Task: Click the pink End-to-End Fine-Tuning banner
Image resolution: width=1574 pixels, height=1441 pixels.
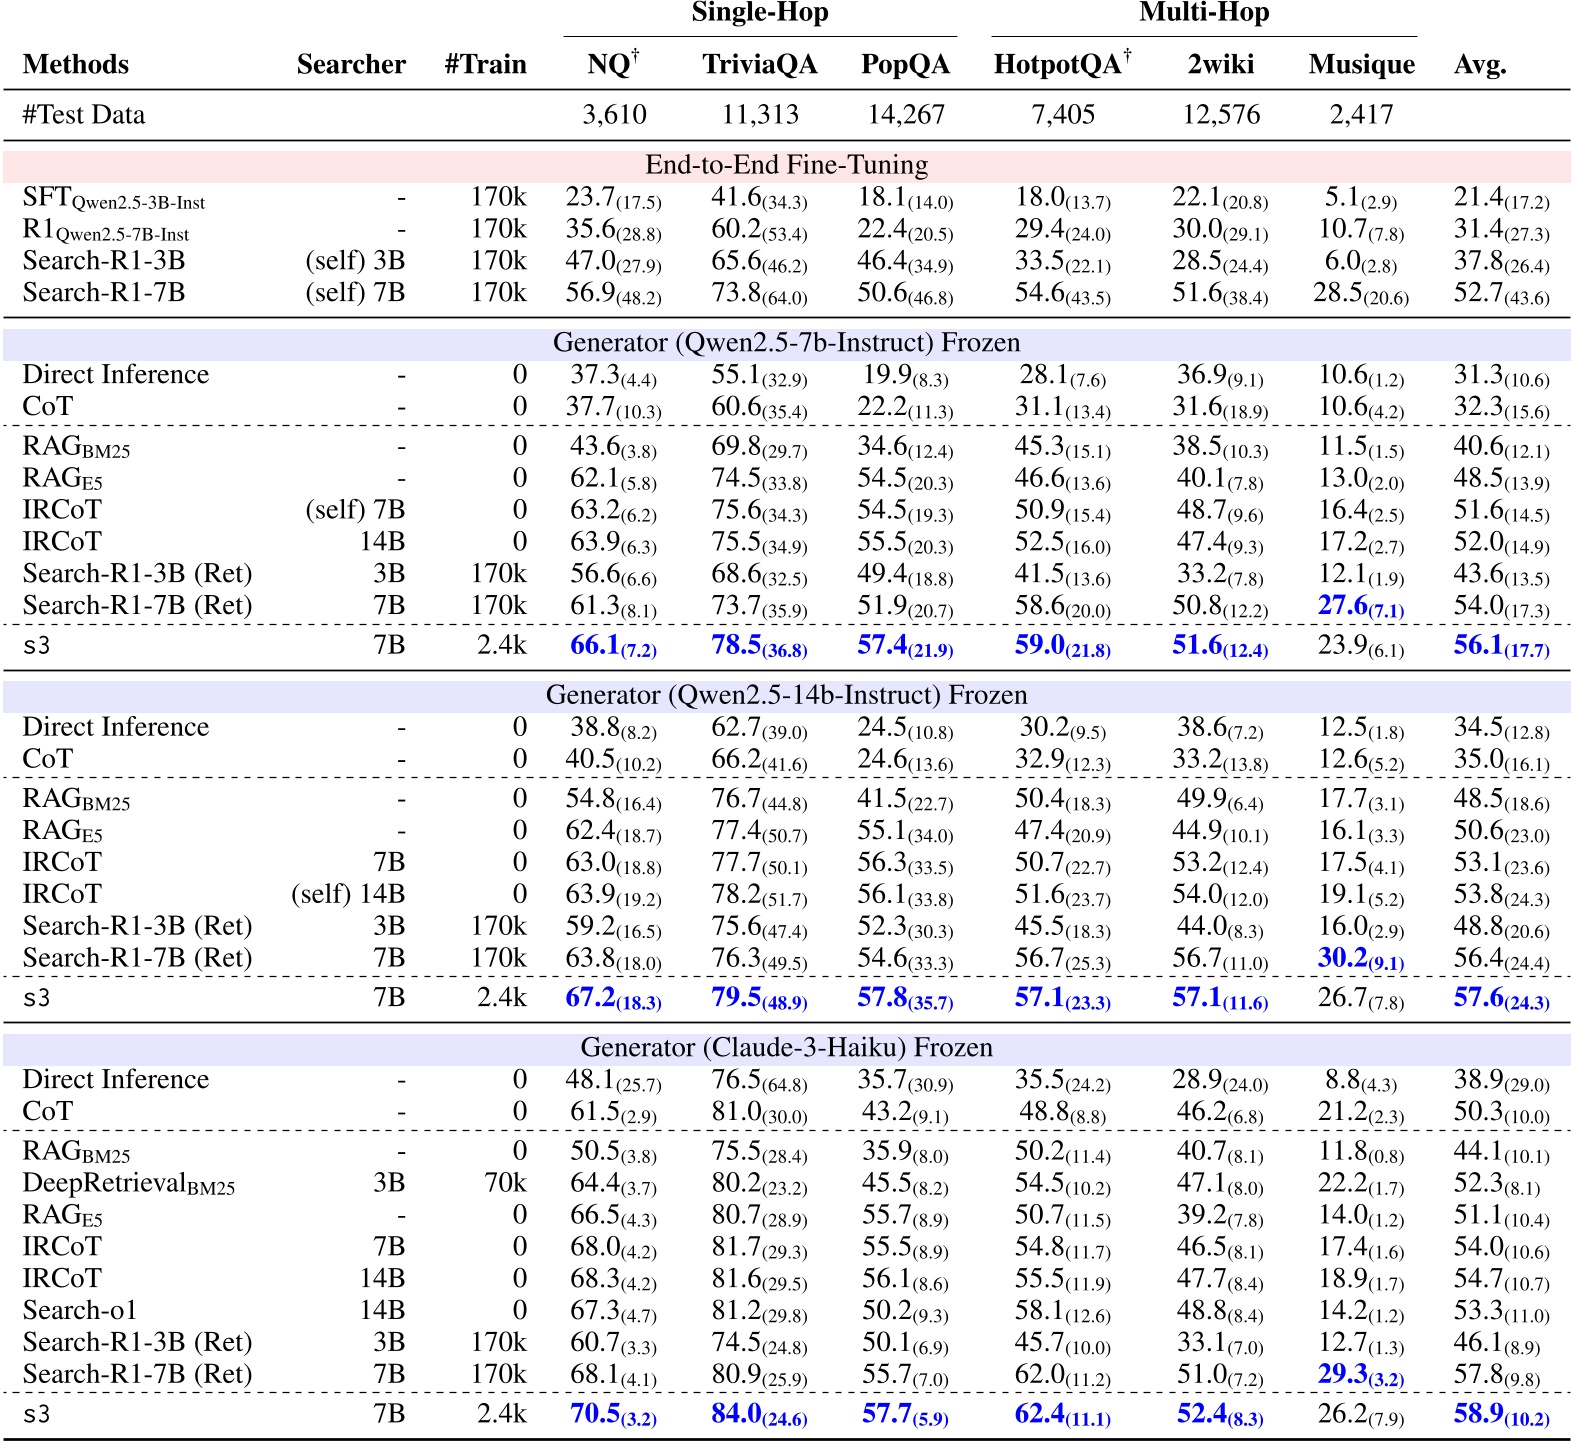Action: [x=786, y=165]
